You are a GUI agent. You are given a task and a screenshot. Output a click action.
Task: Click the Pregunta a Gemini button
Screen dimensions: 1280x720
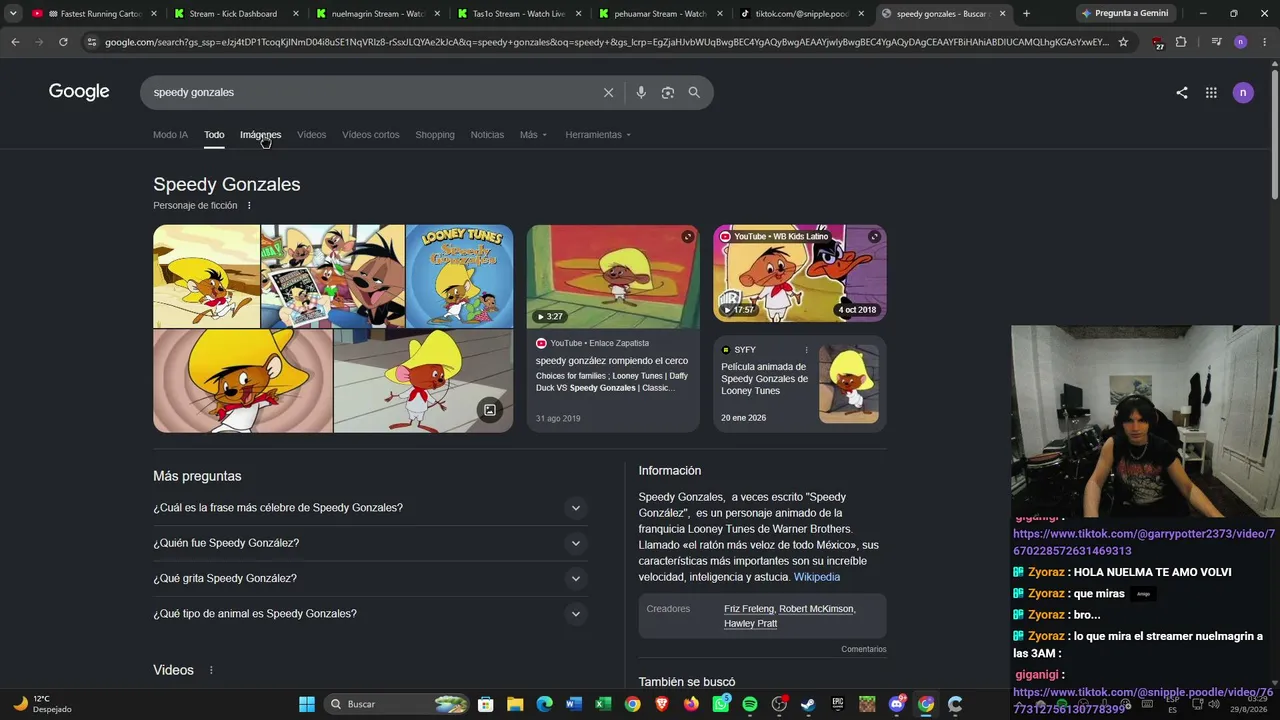[1124, 13]
